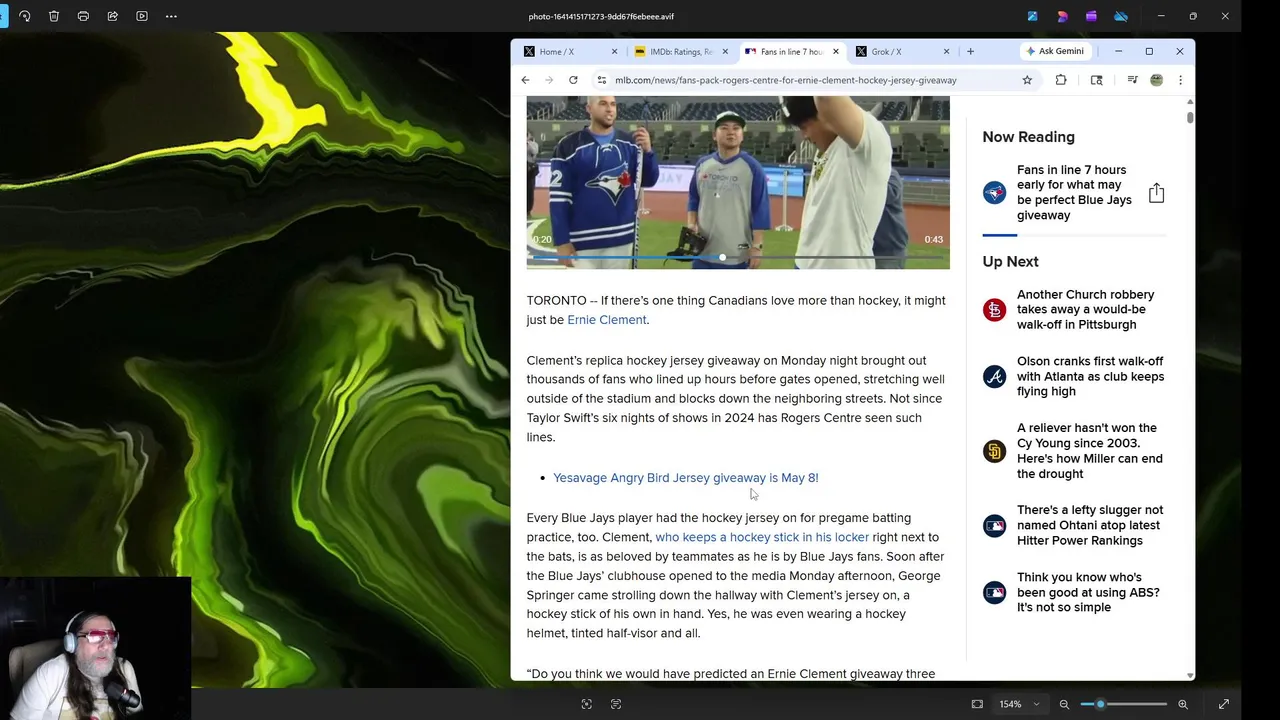Click the Cardinals logo next to Church article

point(994,310)
